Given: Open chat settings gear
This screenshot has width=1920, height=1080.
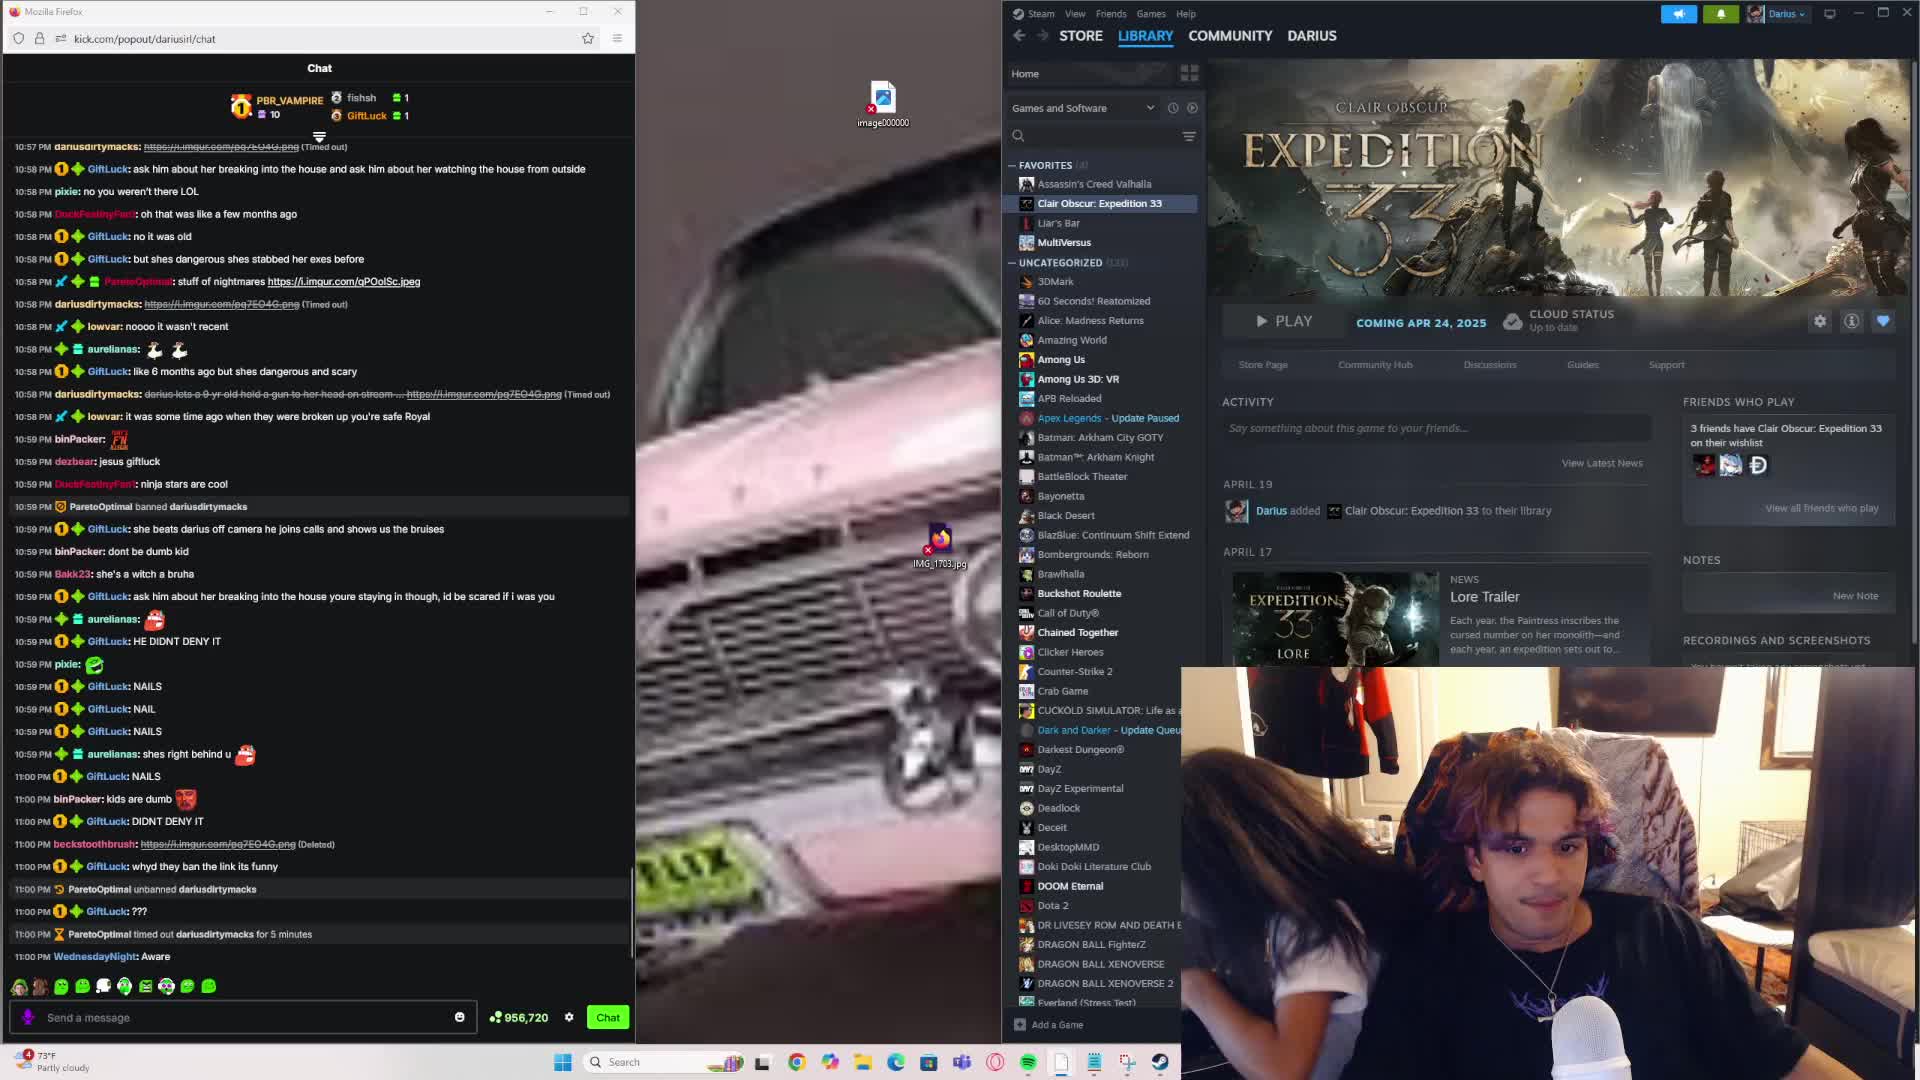Looking at the screenshot, I should 569,1018.
